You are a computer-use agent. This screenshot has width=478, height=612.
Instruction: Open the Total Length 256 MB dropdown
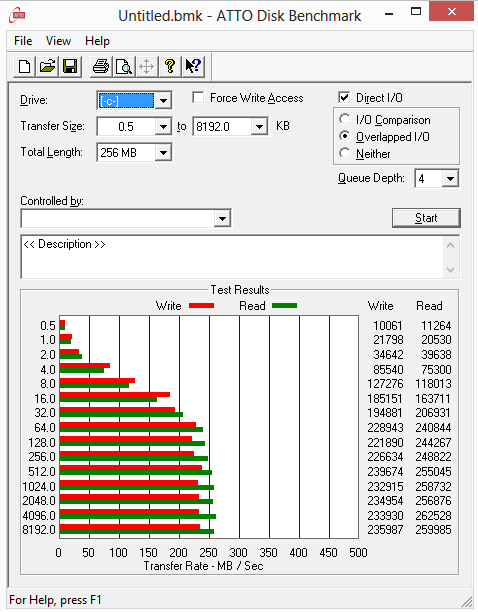pyautogui.click(x=163, y=153)
